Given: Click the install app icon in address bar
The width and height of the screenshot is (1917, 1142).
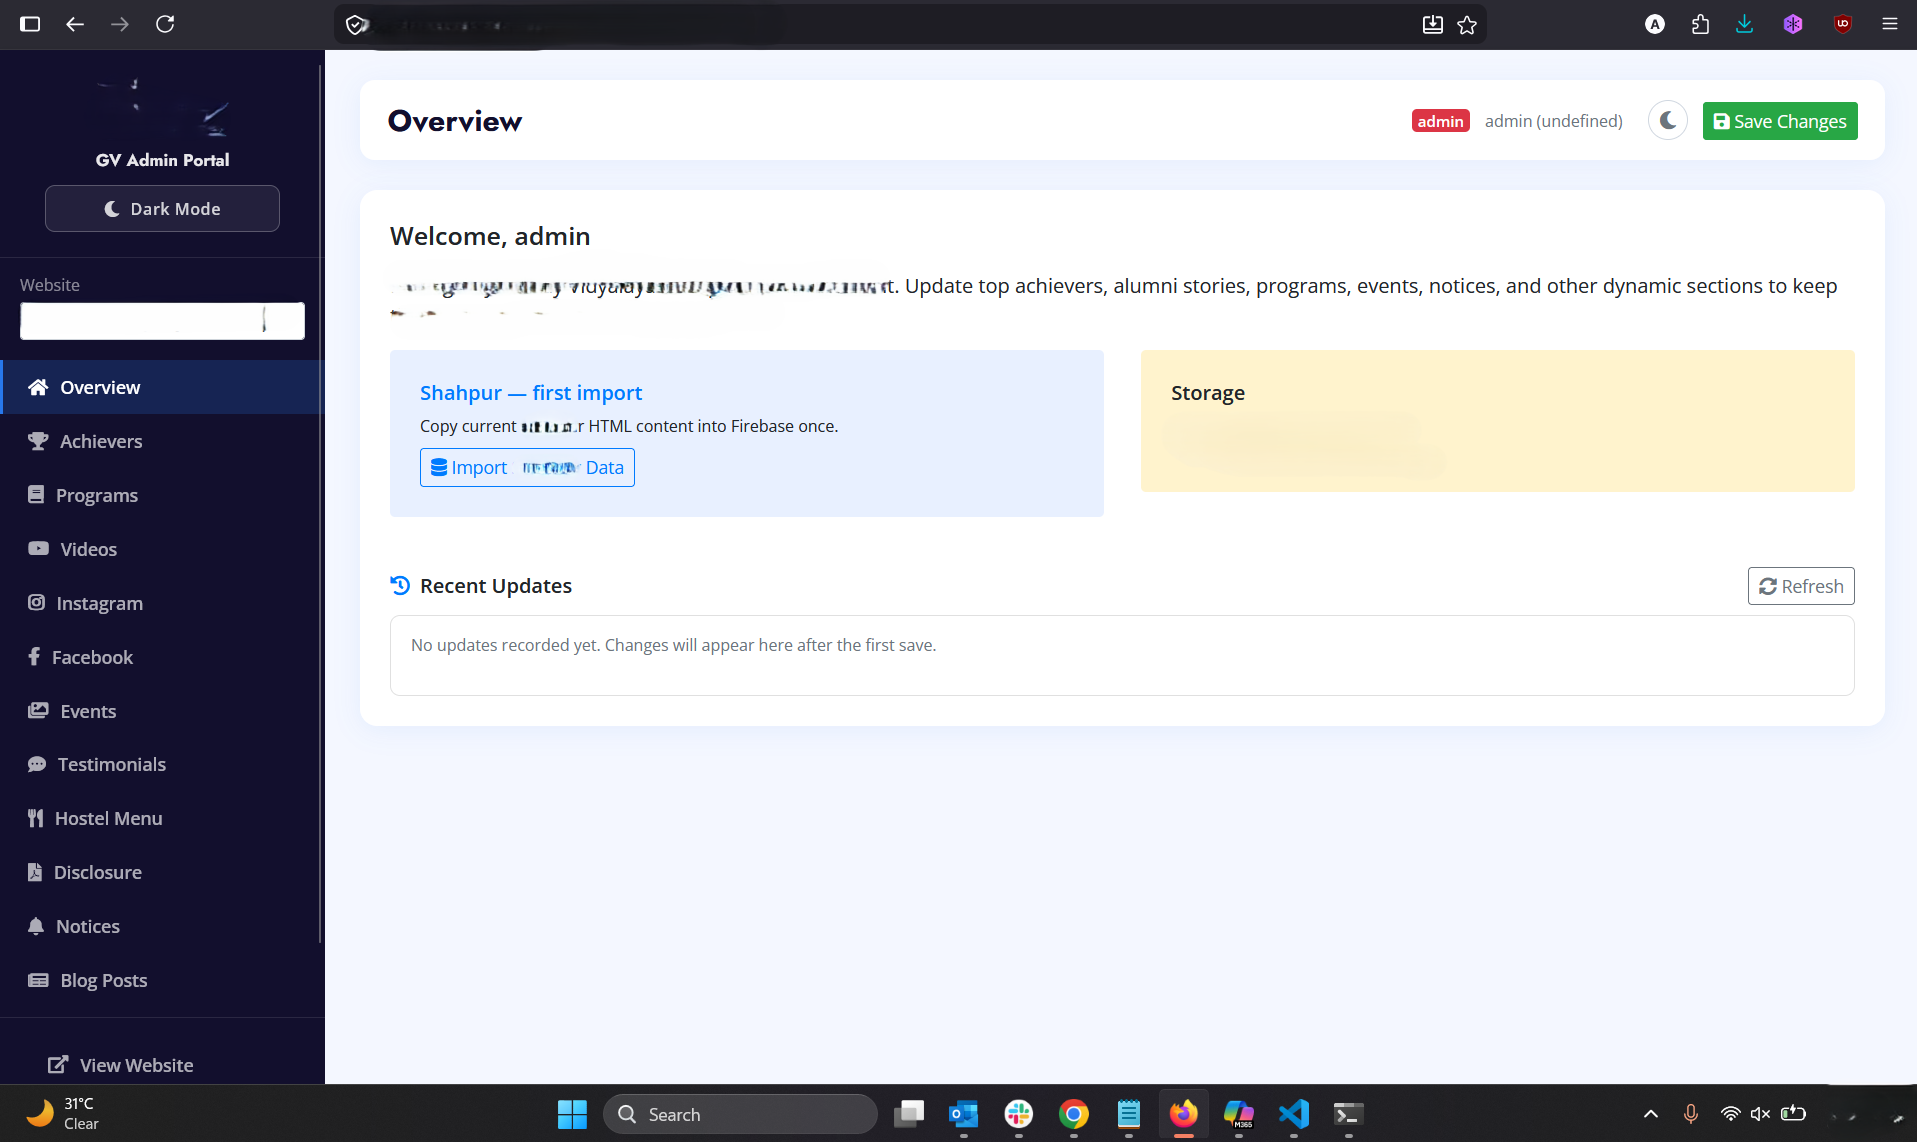Looking at the screenshot, I should 1433,25.
